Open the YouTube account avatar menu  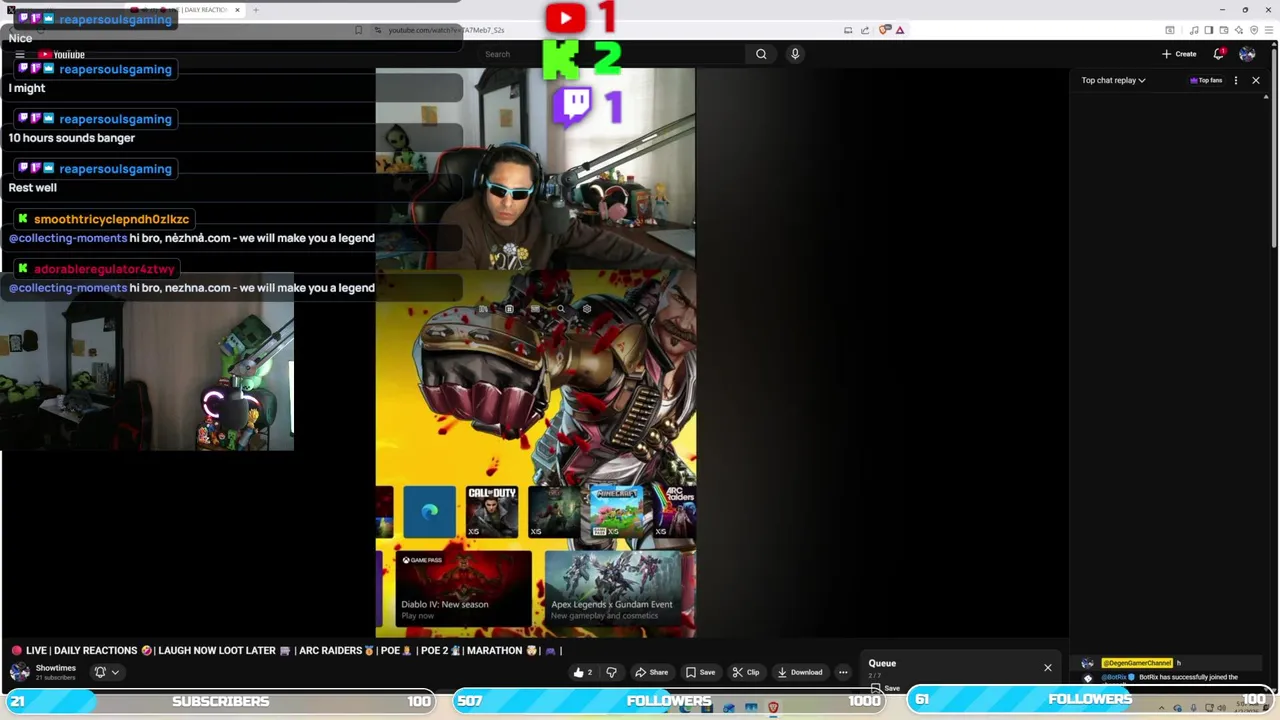1247,54
